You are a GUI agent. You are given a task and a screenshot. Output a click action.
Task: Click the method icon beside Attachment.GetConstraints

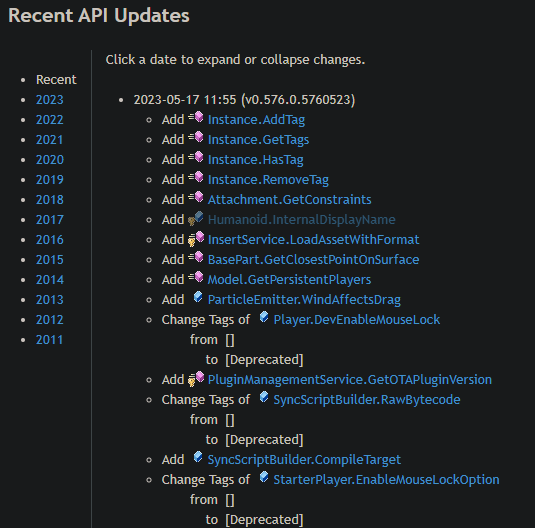coord(196,198)
